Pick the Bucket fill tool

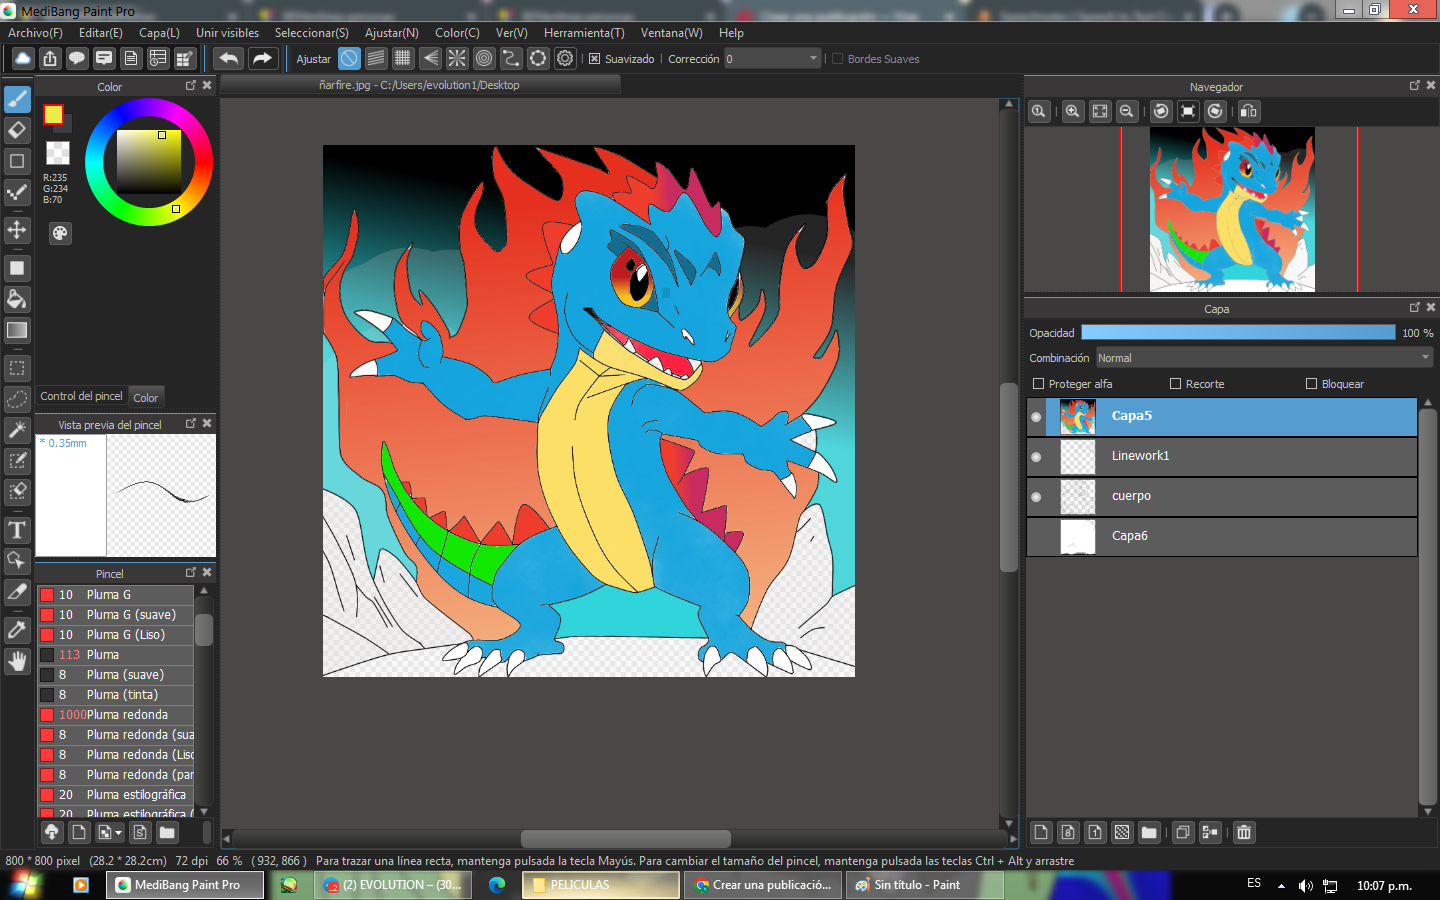[17, 299]
